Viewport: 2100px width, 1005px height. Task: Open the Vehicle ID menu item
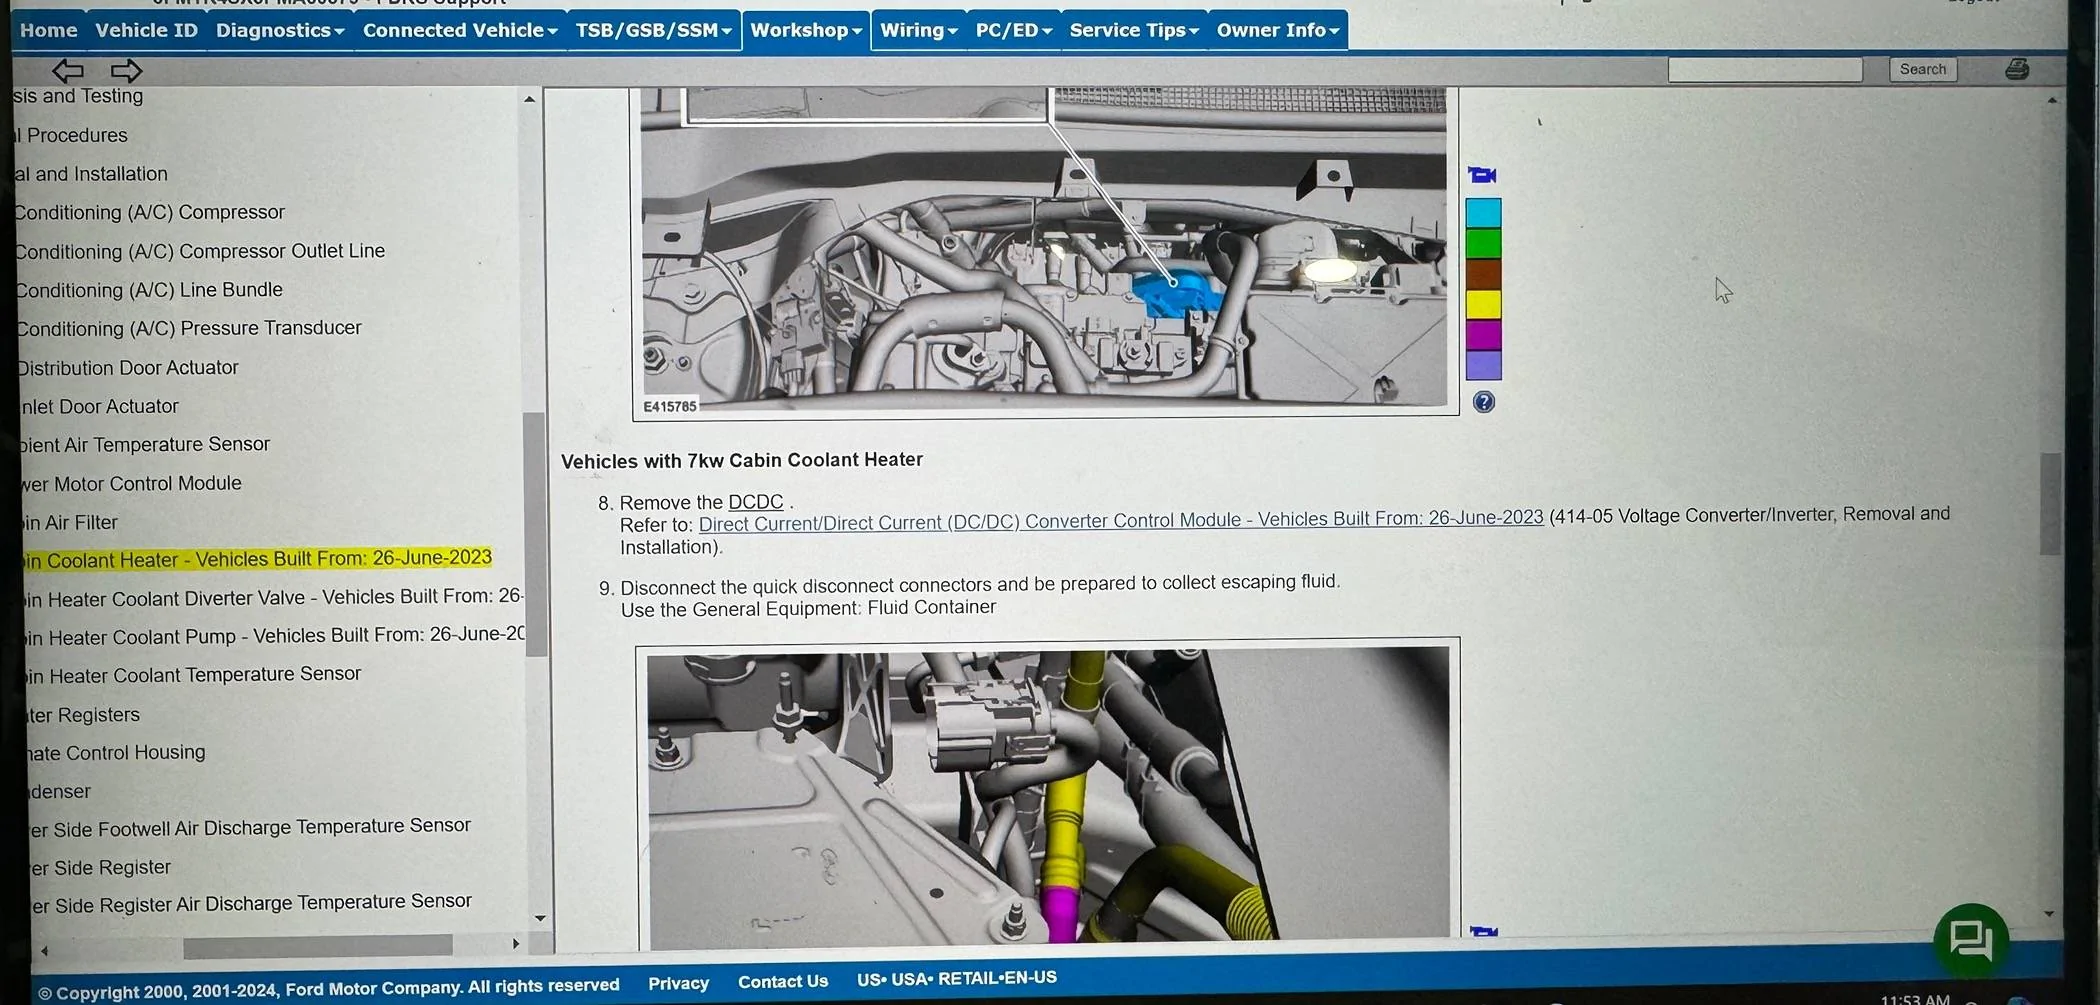[146, 30]
